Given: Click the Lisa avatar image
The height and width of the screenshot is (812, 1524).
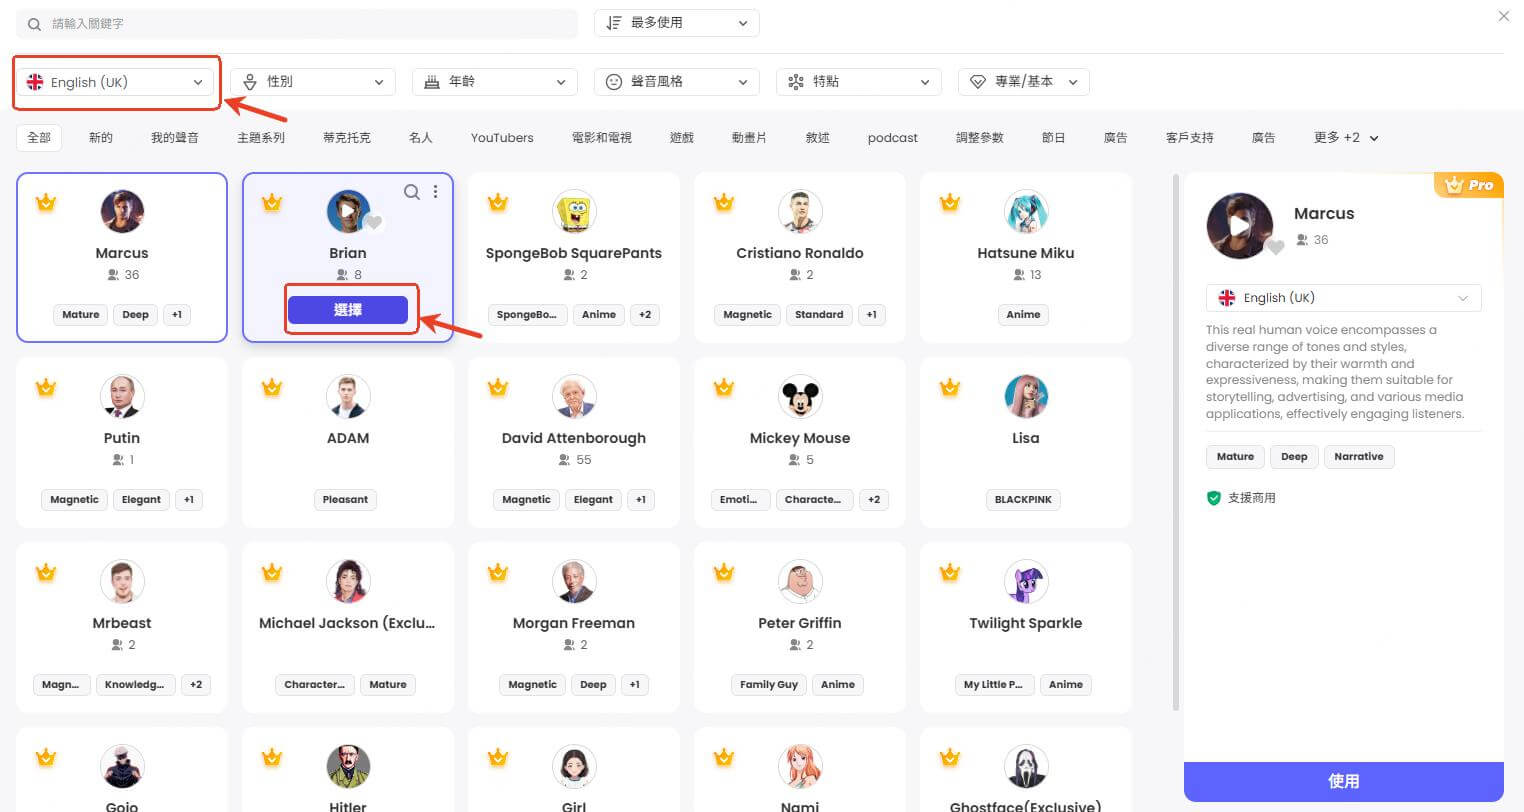Looking at the screenshot, I should tap(1026, 397).
